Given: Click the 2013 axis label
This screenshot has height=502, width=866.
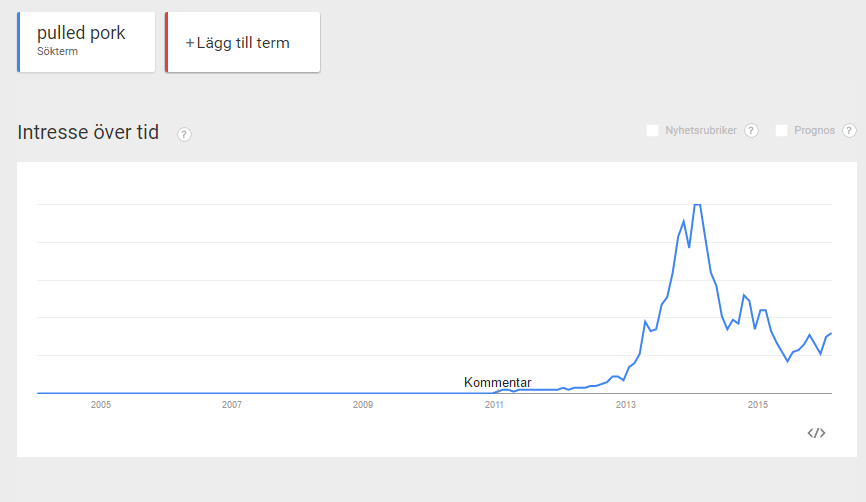Looking at the screenshot, I should tap(626, 405).
